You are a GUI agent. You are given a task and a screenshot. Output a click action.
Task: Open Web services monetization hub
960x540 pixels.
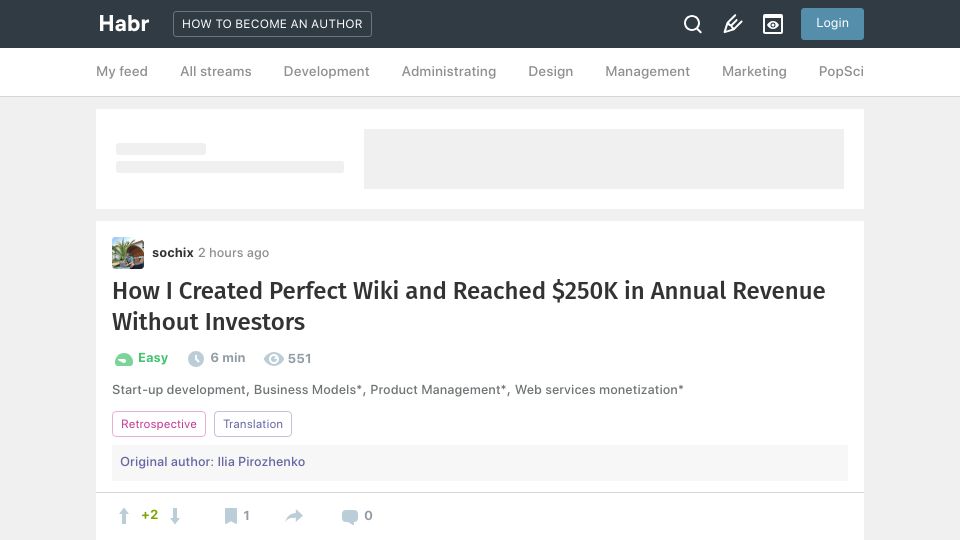598,390
